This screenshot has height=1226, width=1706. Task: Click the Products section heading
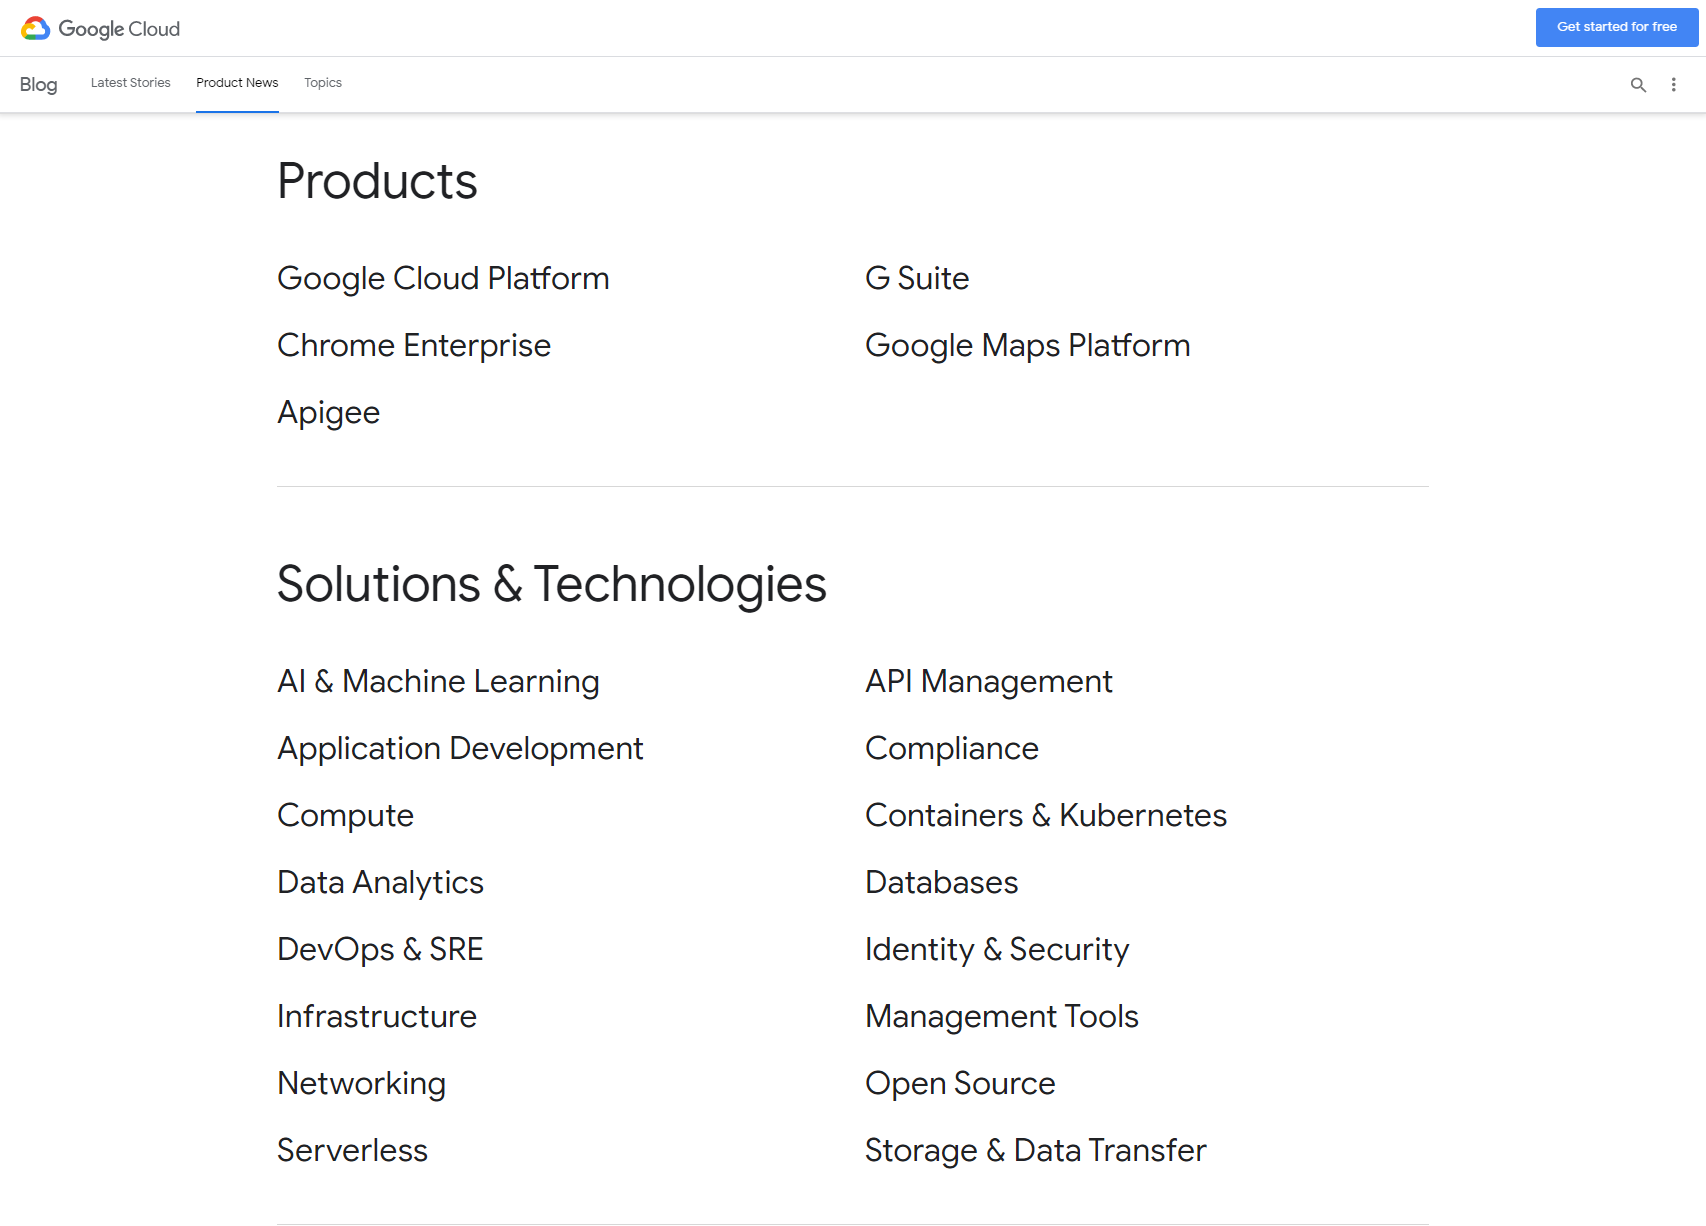click(377, 181)
